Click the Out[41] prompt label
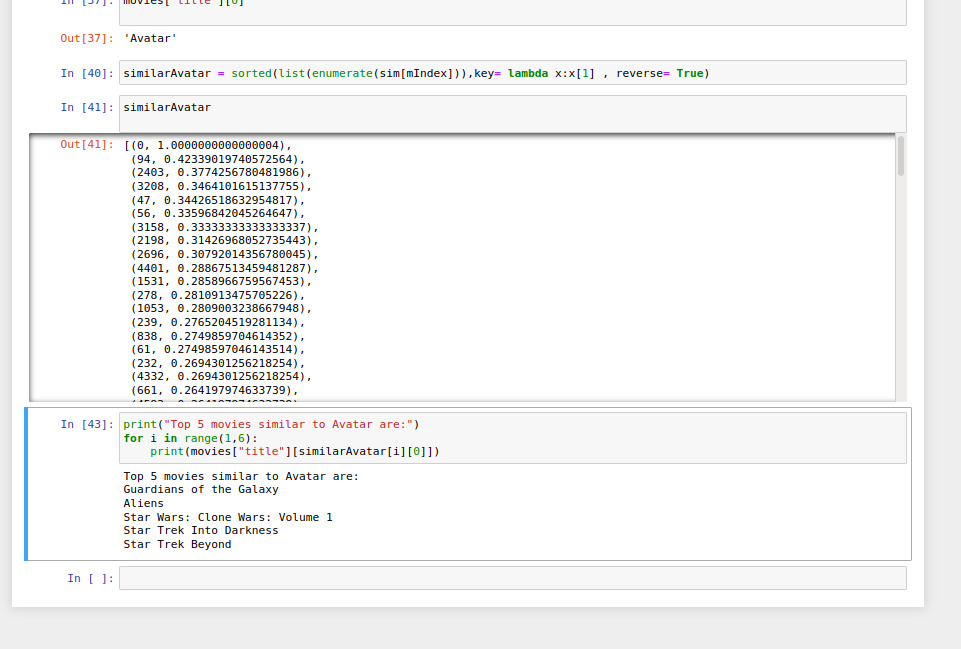This screenshot has width=961, height=649. click(x=87, y=145)
